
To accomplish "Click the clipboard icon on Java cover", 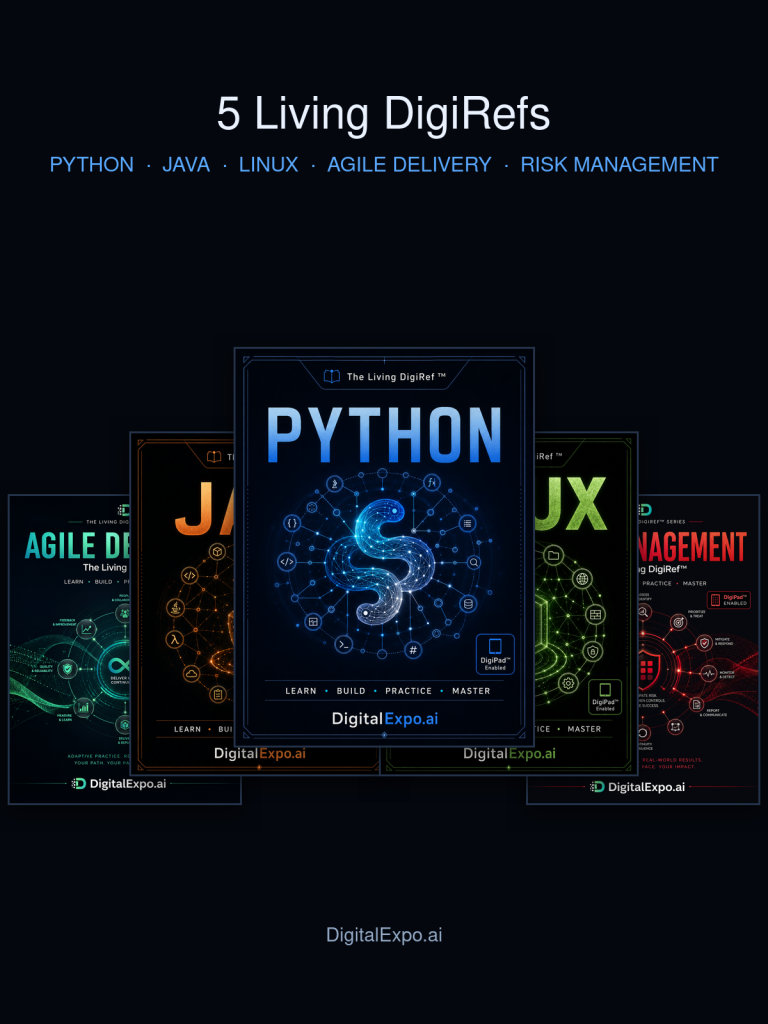I will point(218,694).
